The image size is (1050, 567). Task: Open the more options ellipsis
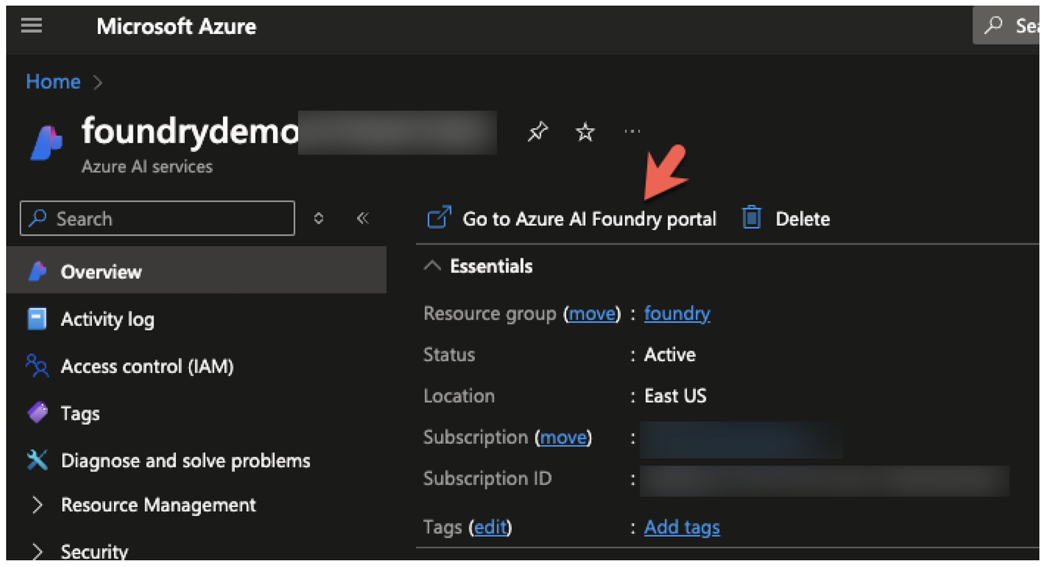click(x=632, y=131)
